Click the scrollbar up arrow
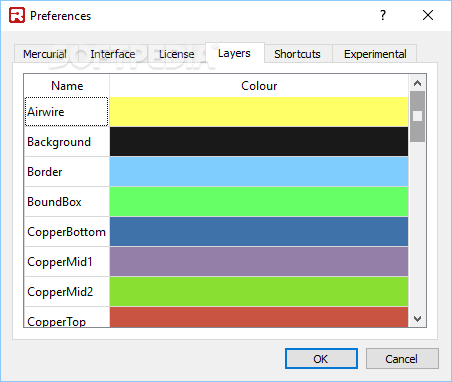This screenshot has height=382, width=452. point(417,83)
